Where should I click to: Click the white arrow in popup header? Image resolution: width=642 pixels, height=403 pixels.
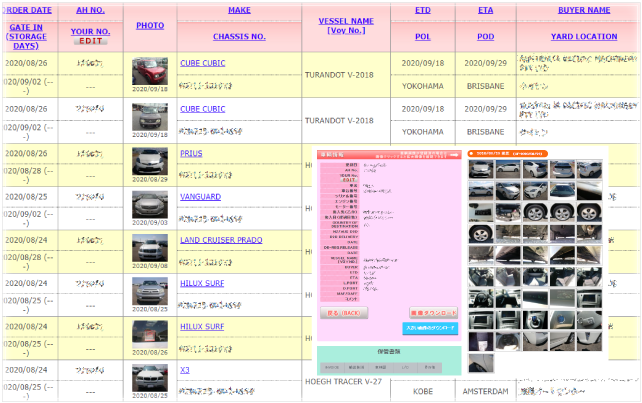click(x=454, y=155)
